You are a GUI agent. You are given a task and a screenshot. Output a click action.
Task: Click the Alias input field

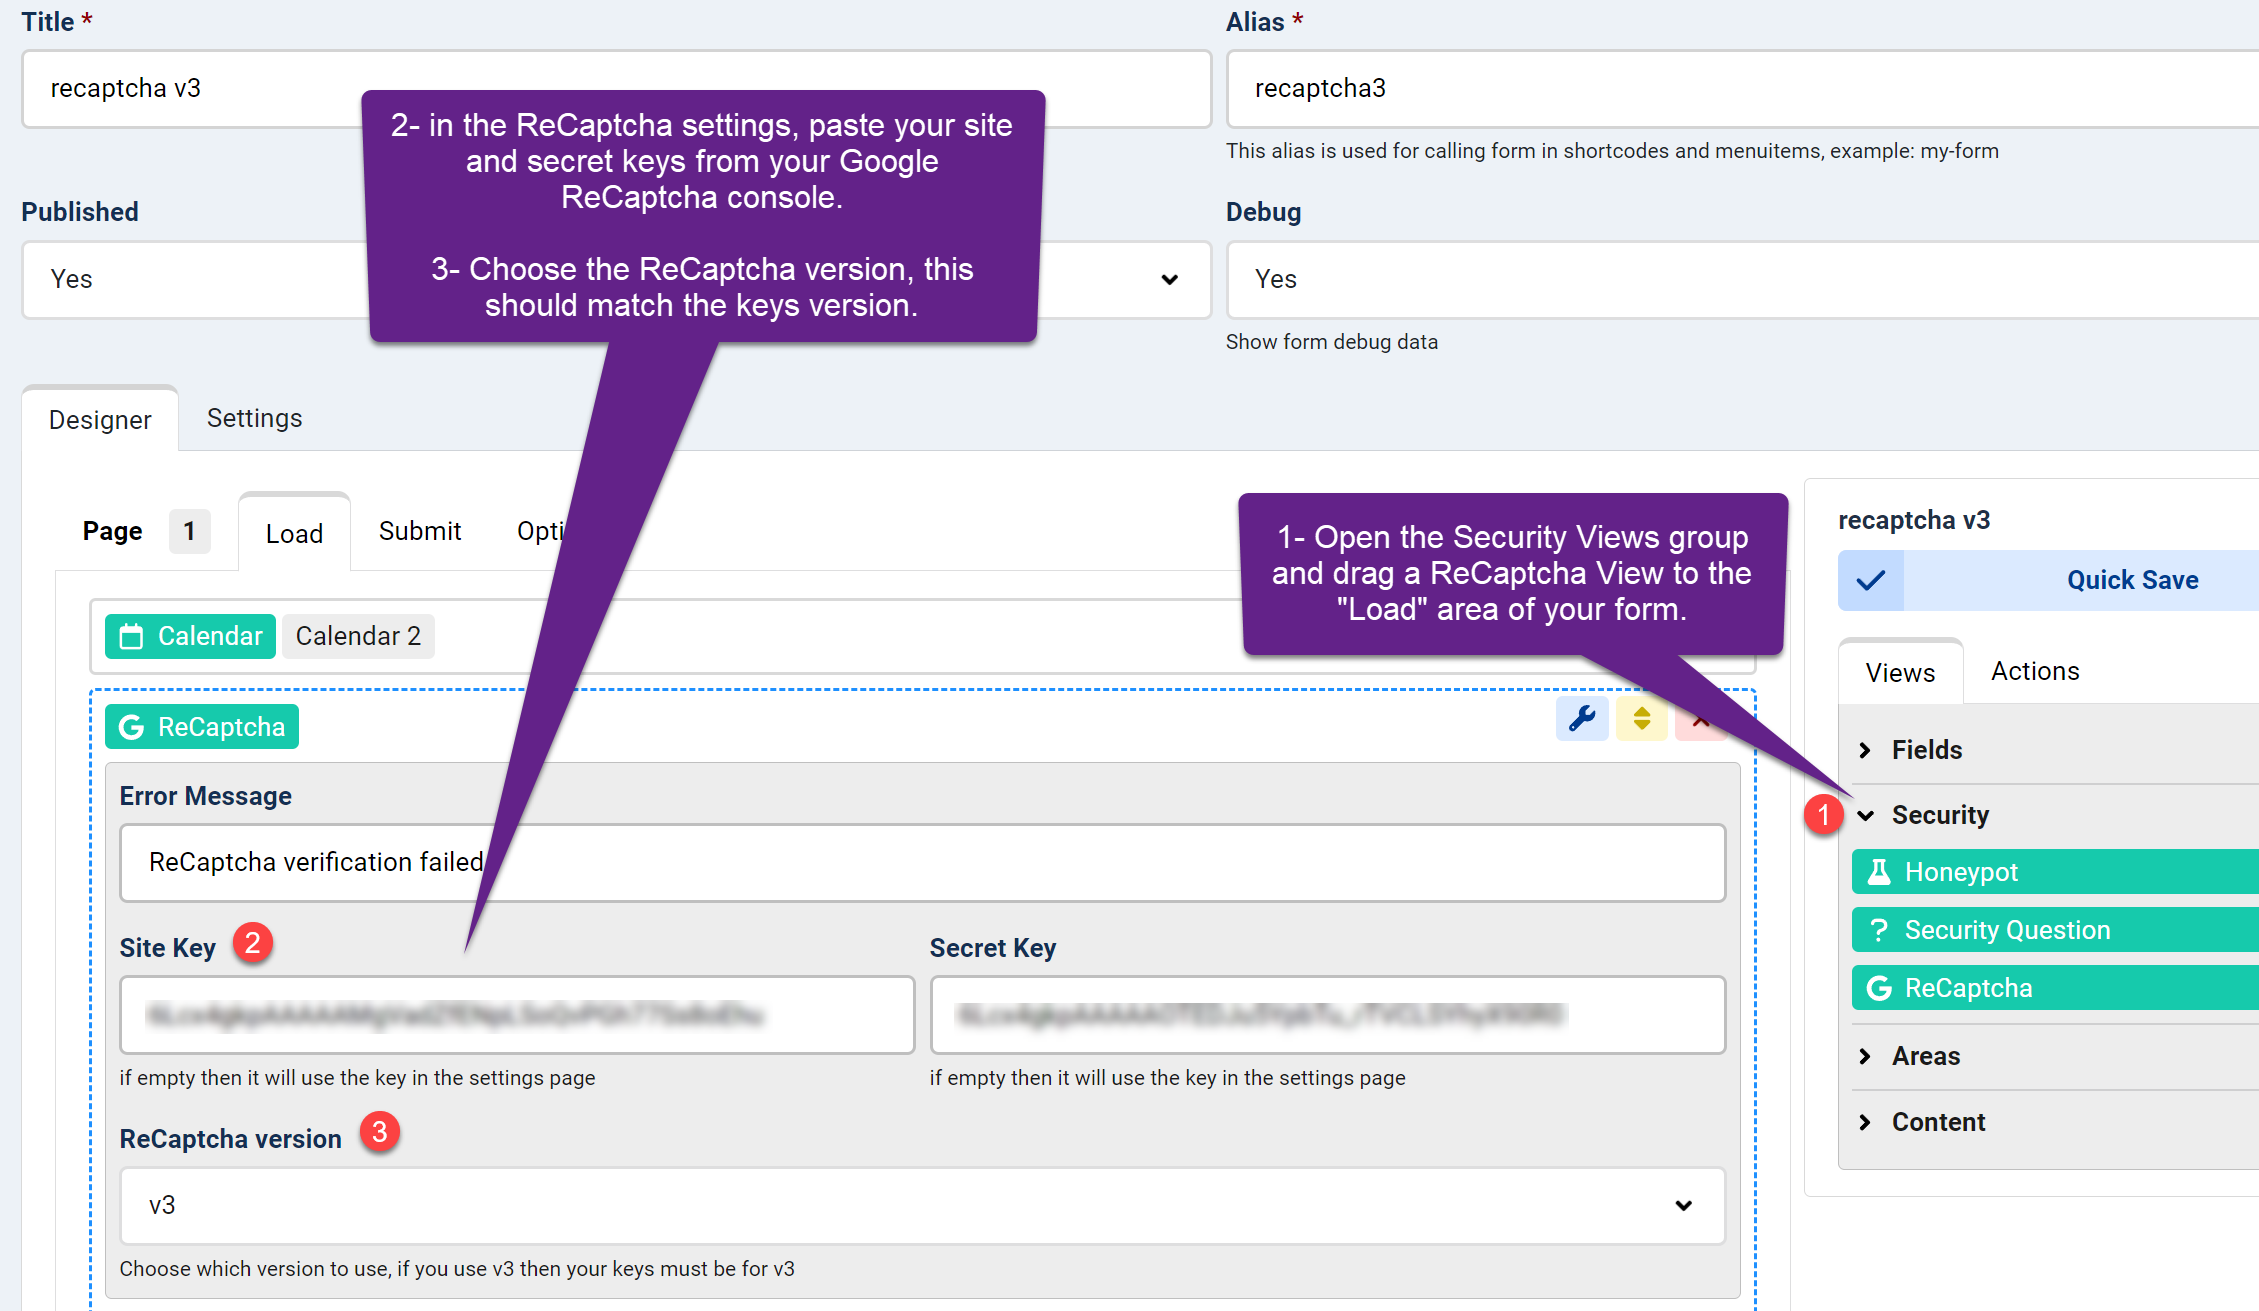pos(1742,89)
